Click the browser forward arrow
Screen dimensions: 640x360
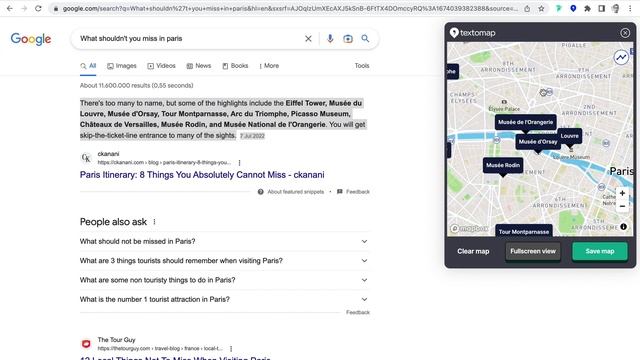tap(24, 8)
